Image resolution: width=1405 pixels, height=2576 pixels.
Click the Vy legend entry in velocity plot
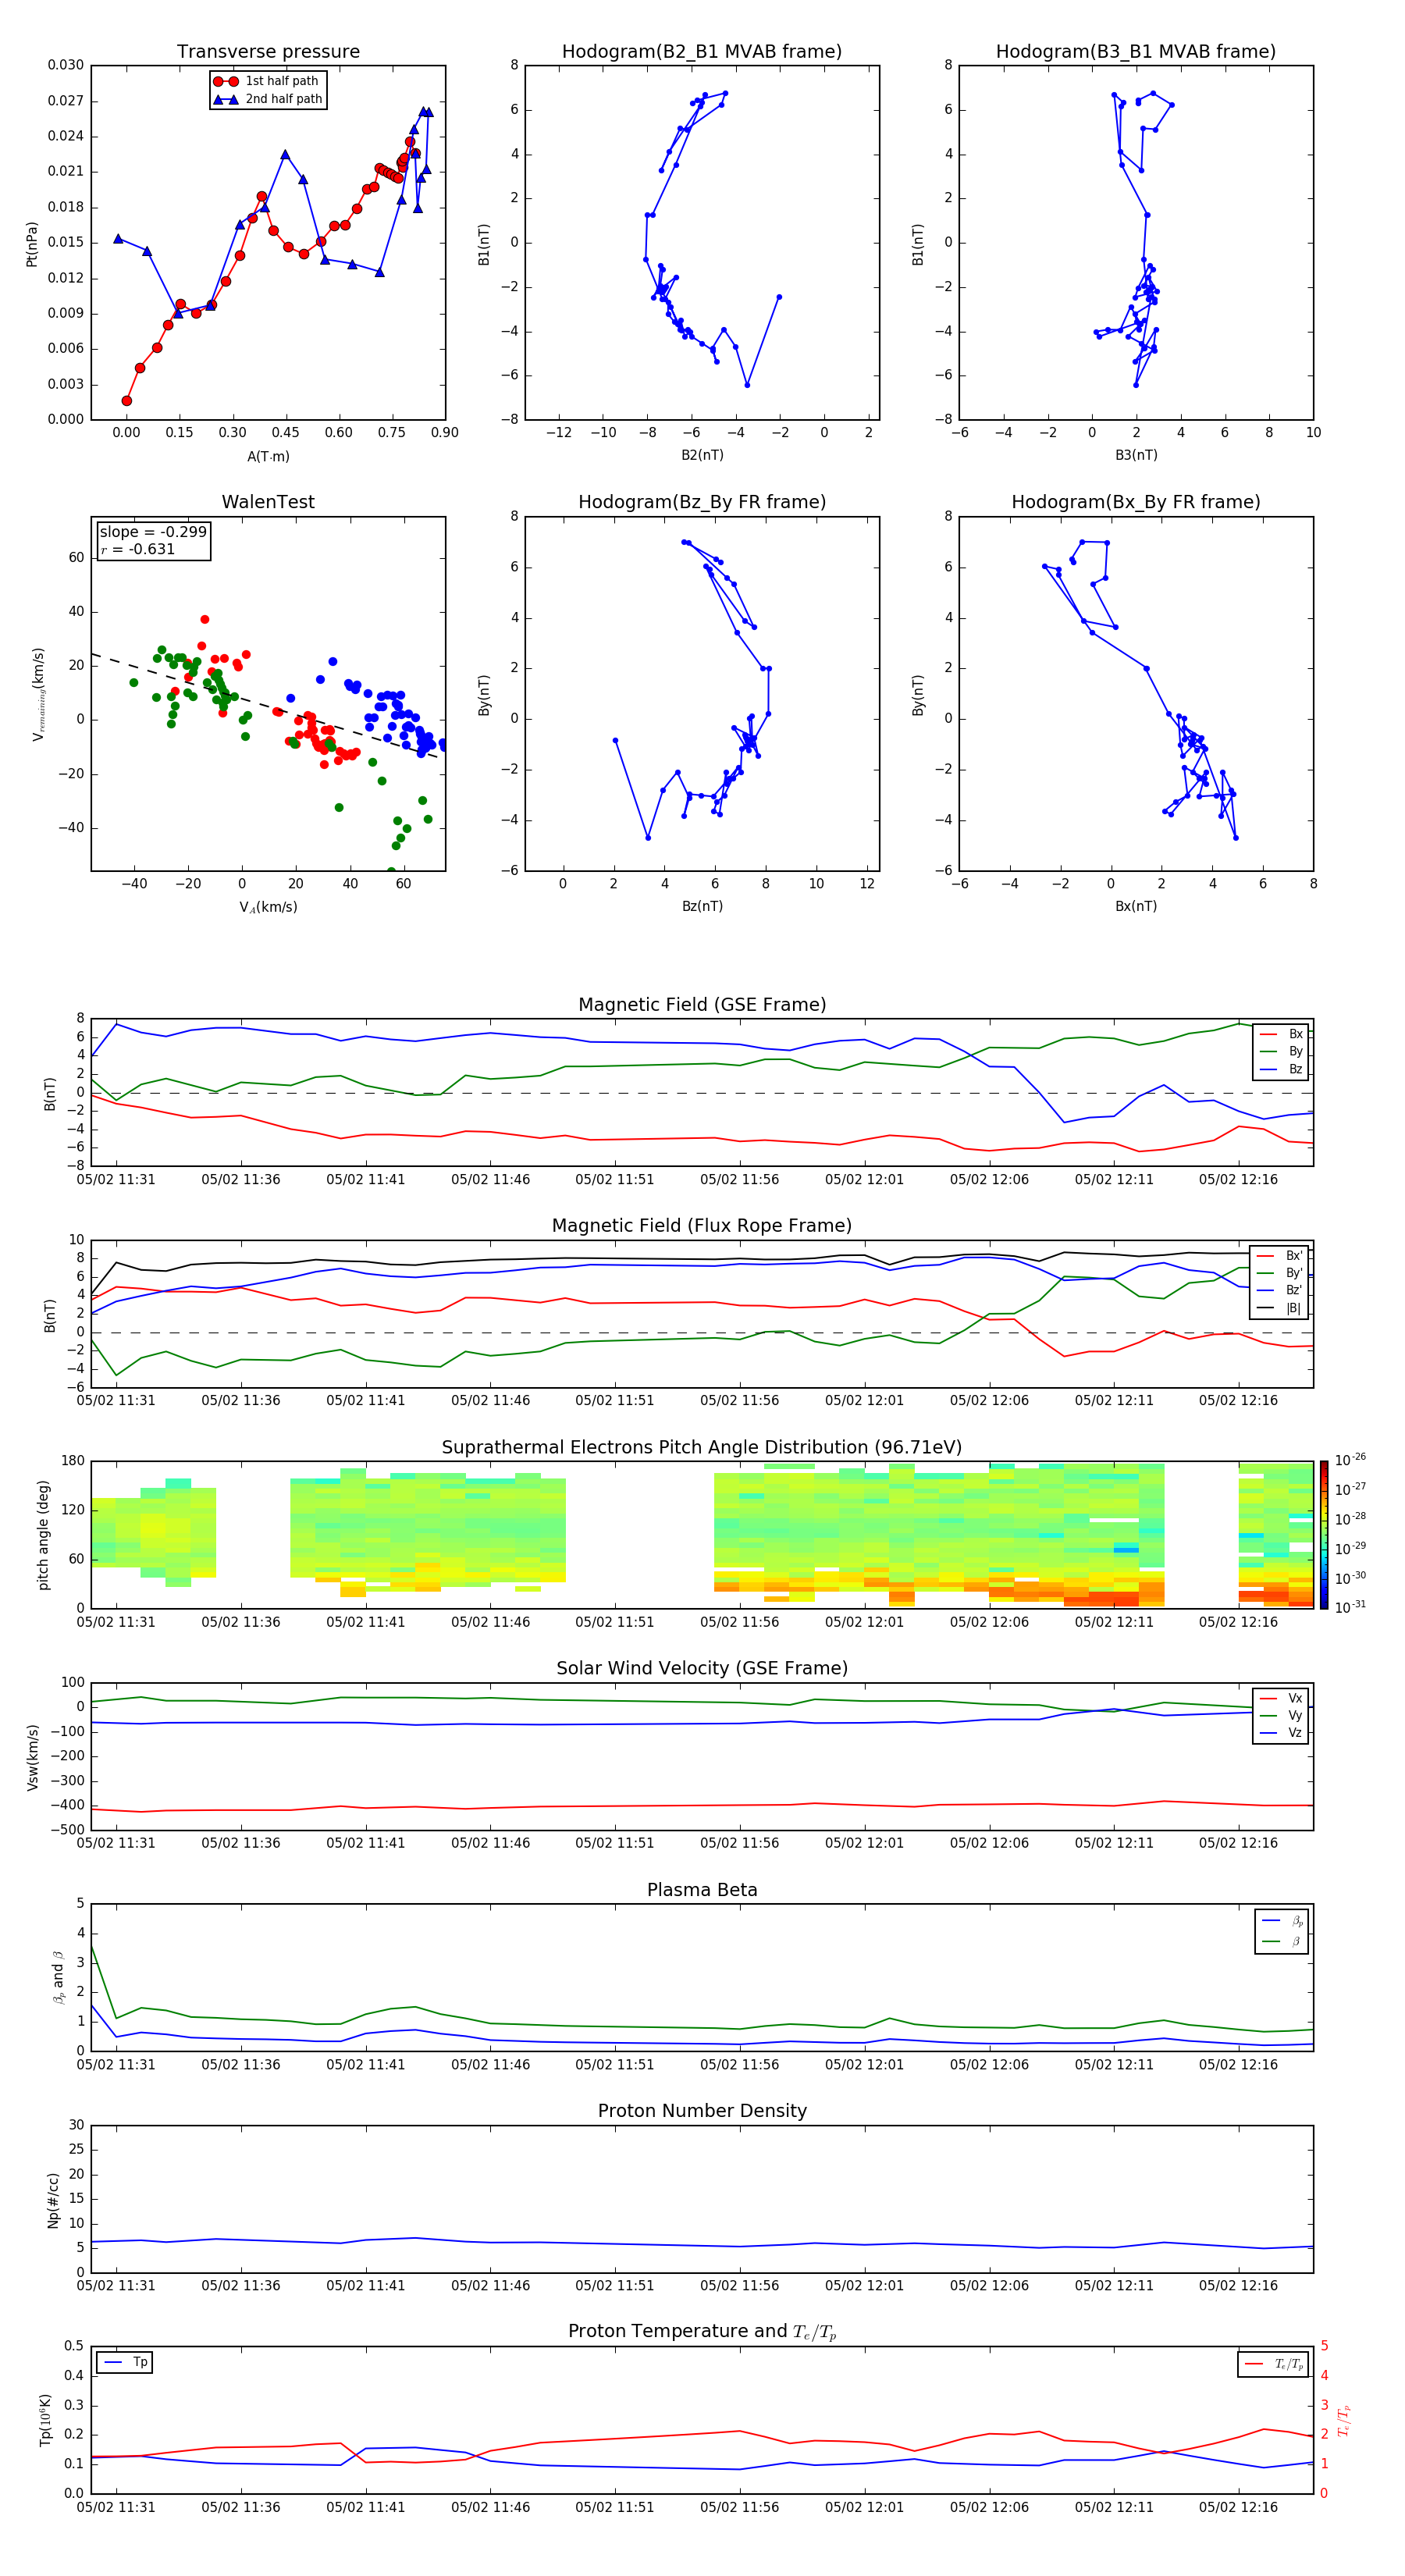(1281, 1716)
